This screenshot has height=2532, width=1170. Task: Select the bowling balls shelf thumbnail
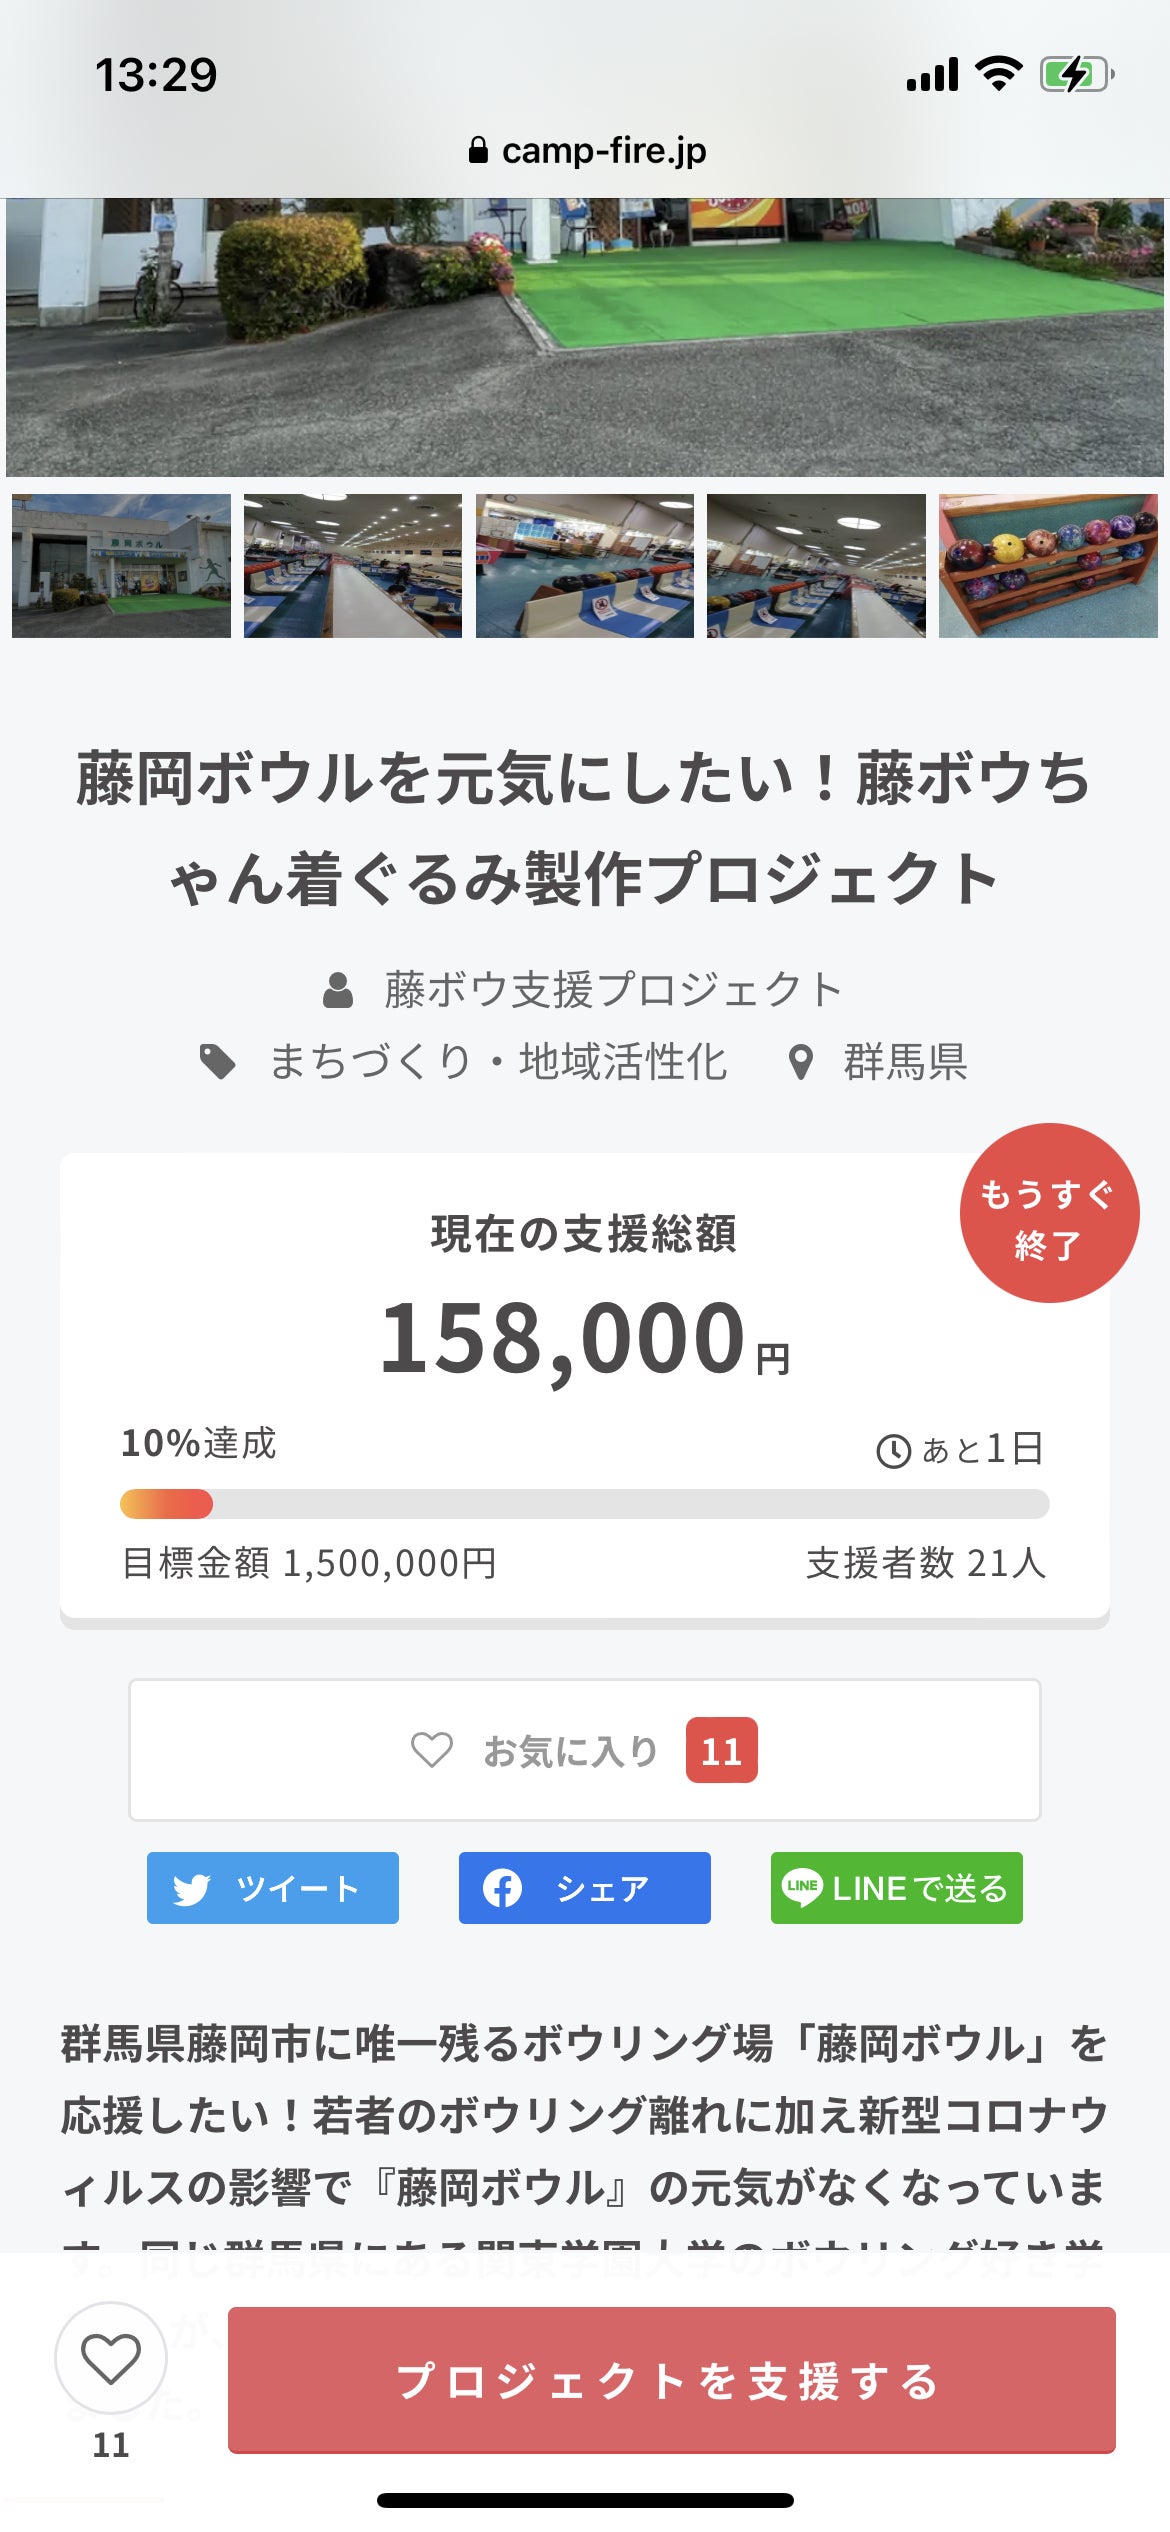1048,566
